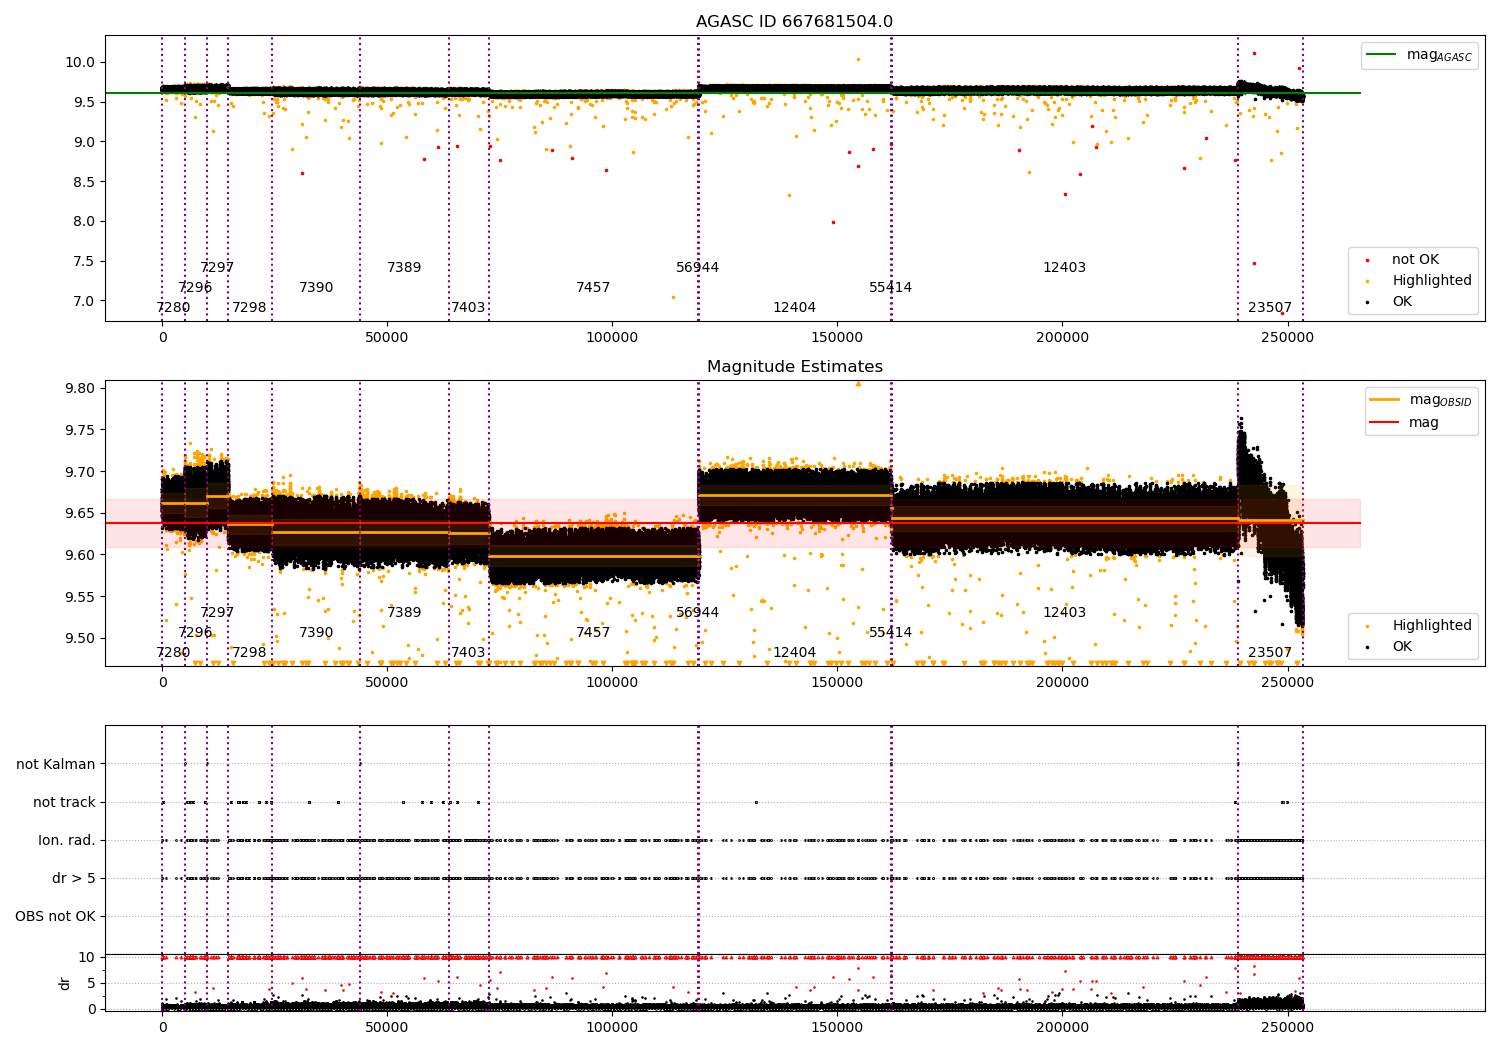Image resolution: width=1500 pixels, height=1050 pixels.
Task: Click OBSID label 7297 in the top plot
Action: [217, 268]
